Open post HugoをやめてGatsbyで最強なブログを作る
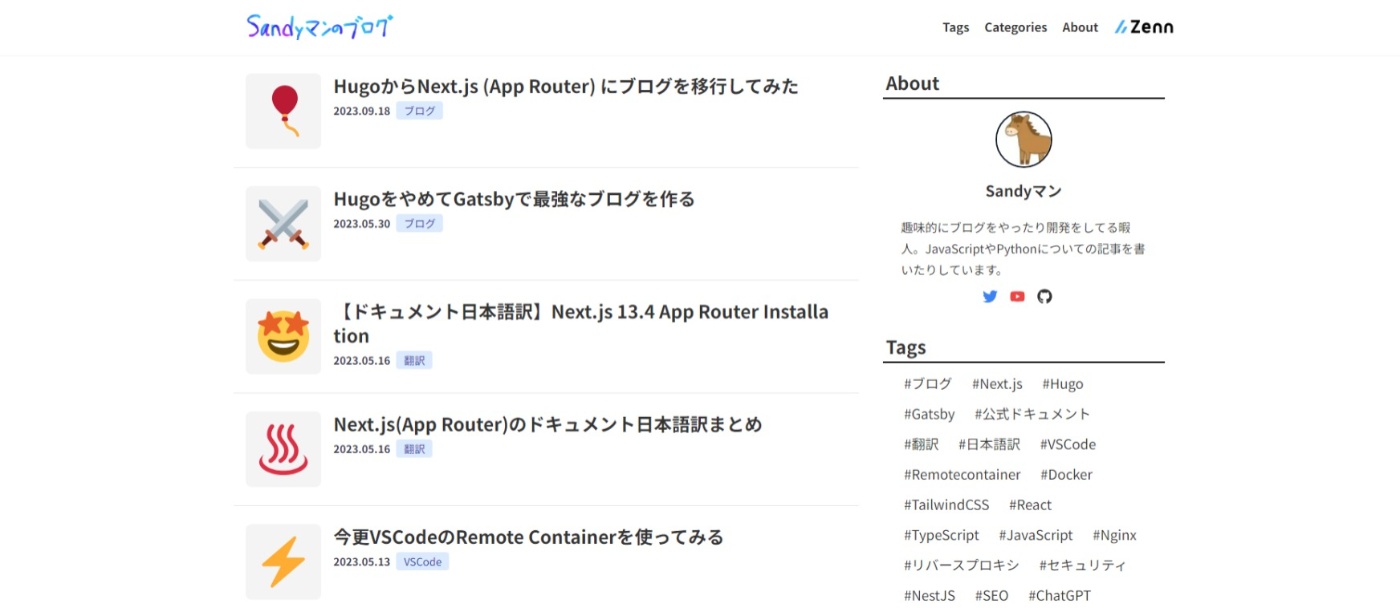Screen dimensions: 1400x608 tap(514, 199)
